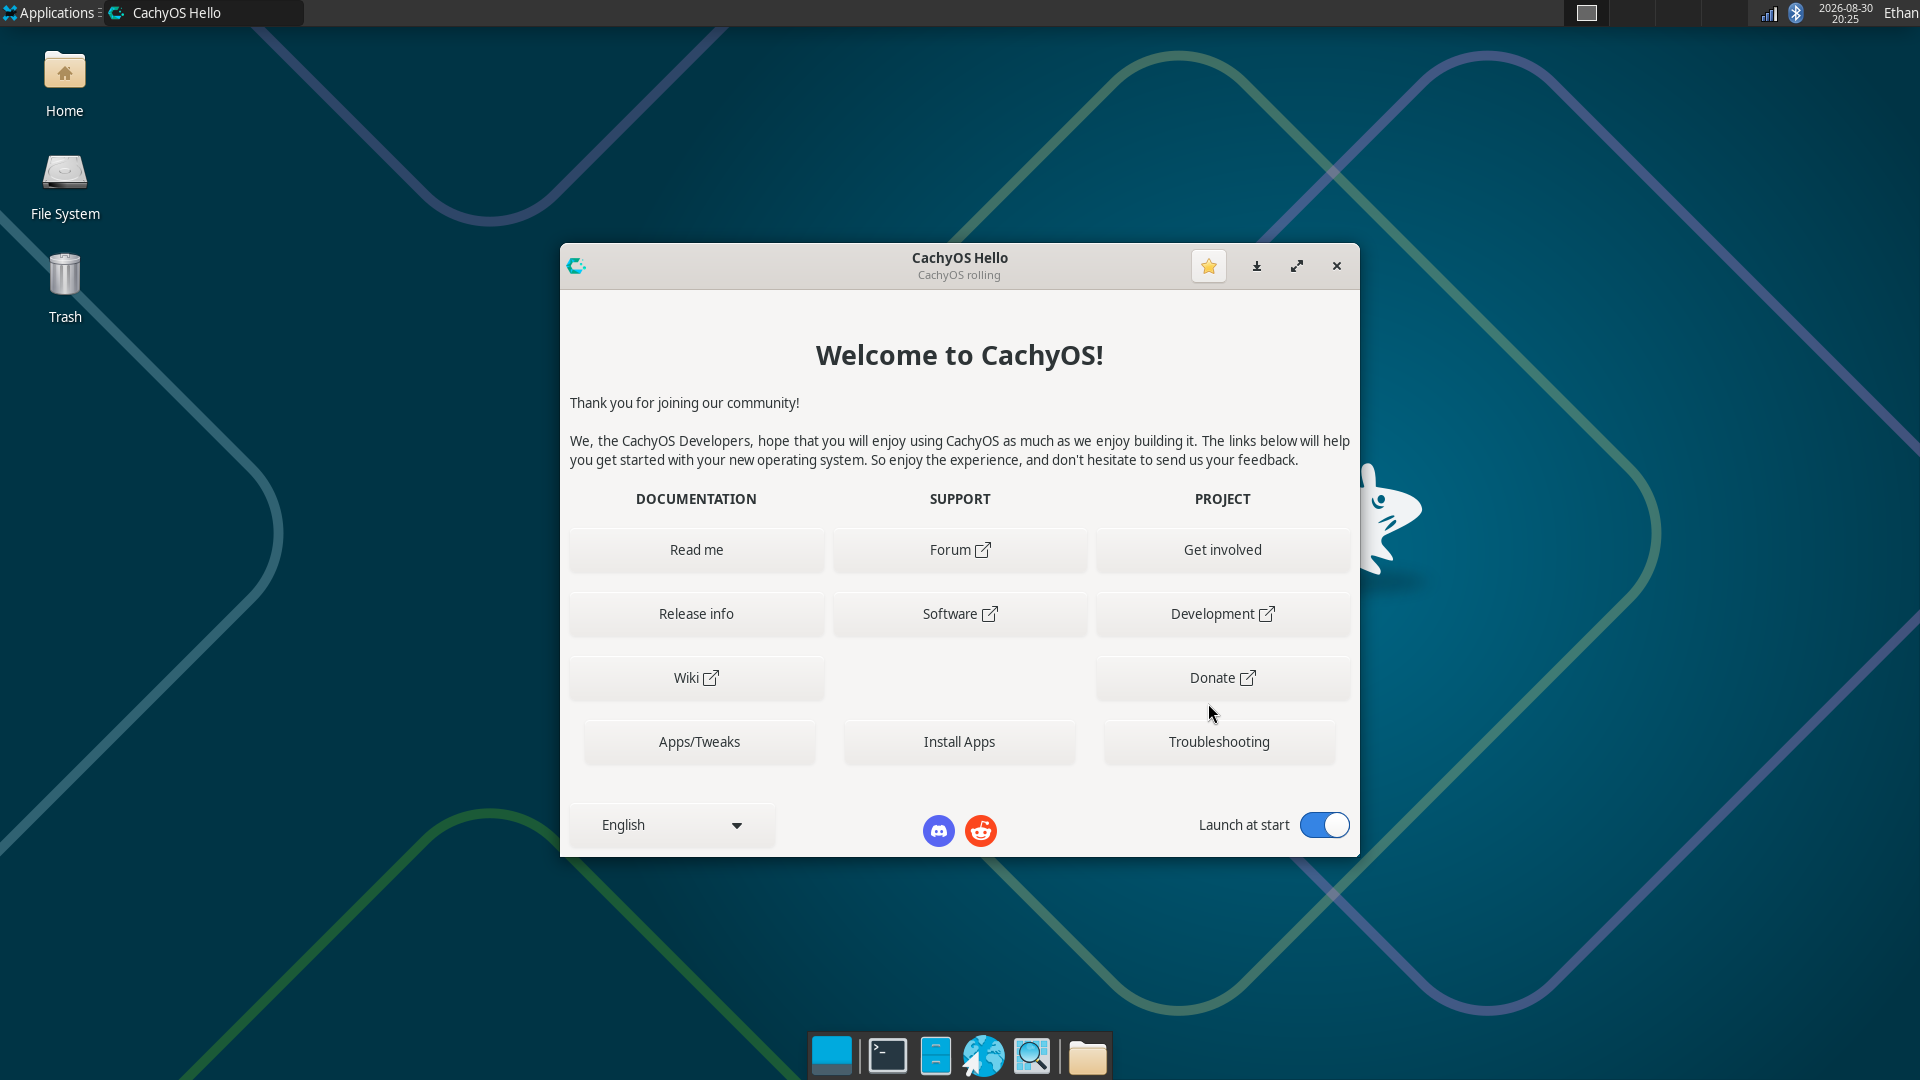Click the network signal tray icon
The width and height of the screenshot is (1920, 1080).
[1769, 13]
